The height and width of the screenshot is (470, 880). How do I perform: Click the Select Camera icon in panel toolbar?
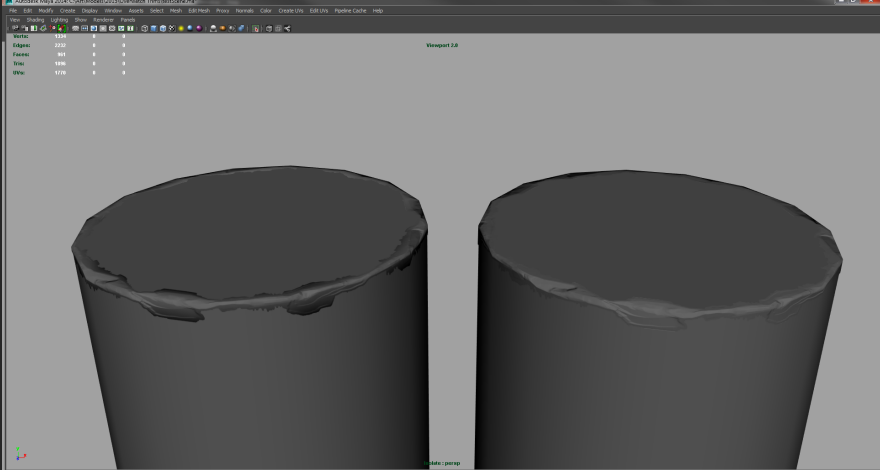point(14,28)
